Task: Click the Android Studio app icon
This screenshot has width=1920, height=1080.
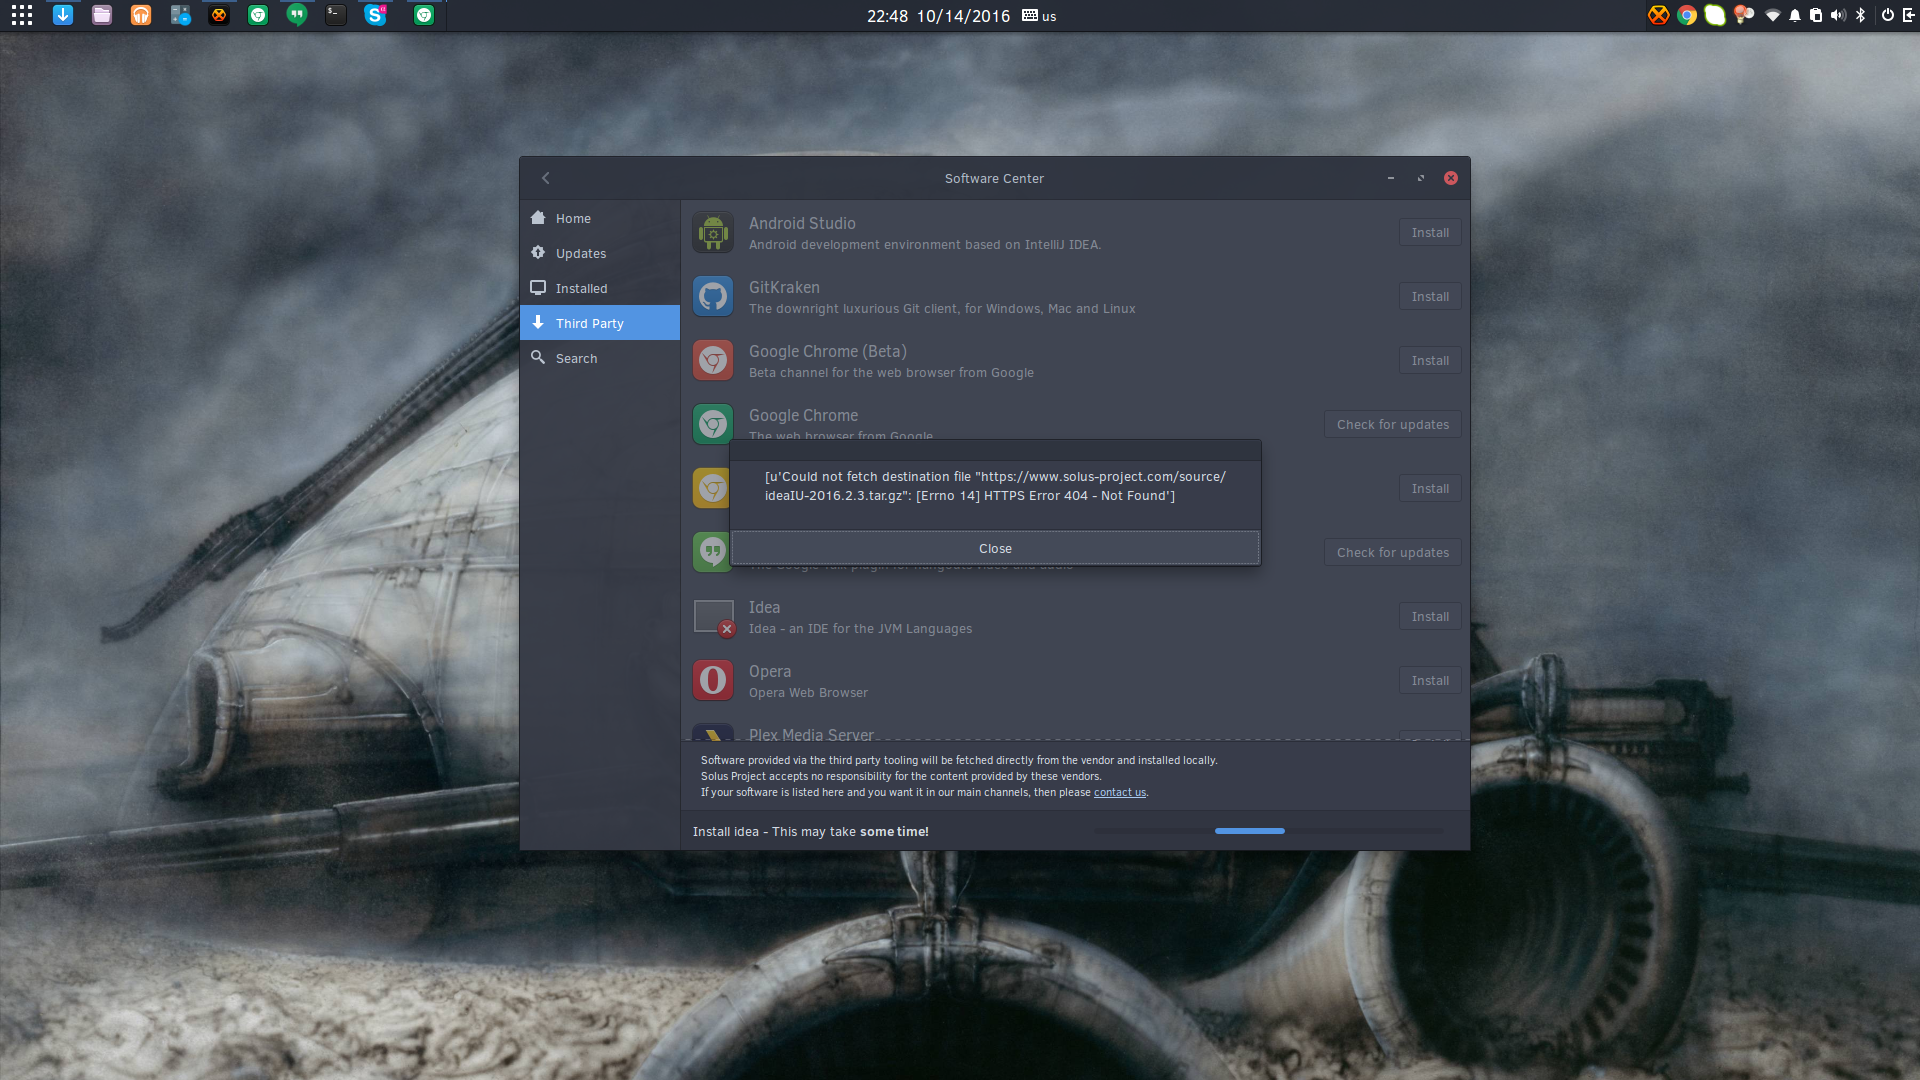Action: click(x=713, y=233)
